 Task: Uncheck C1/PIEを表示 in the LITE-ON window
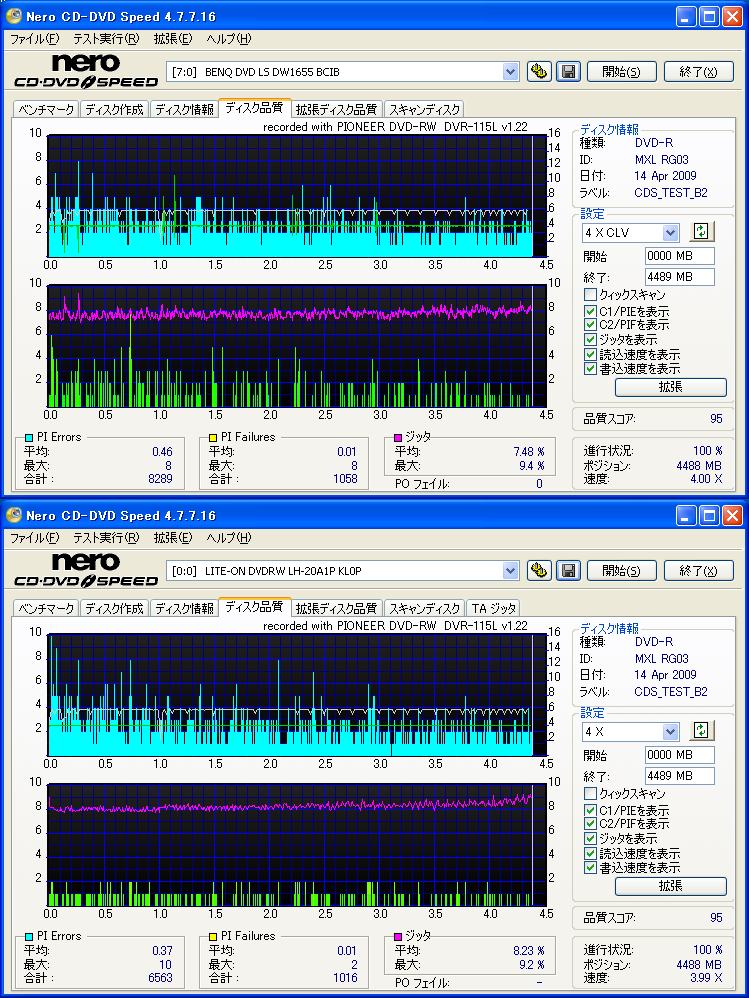pos(591,810)
